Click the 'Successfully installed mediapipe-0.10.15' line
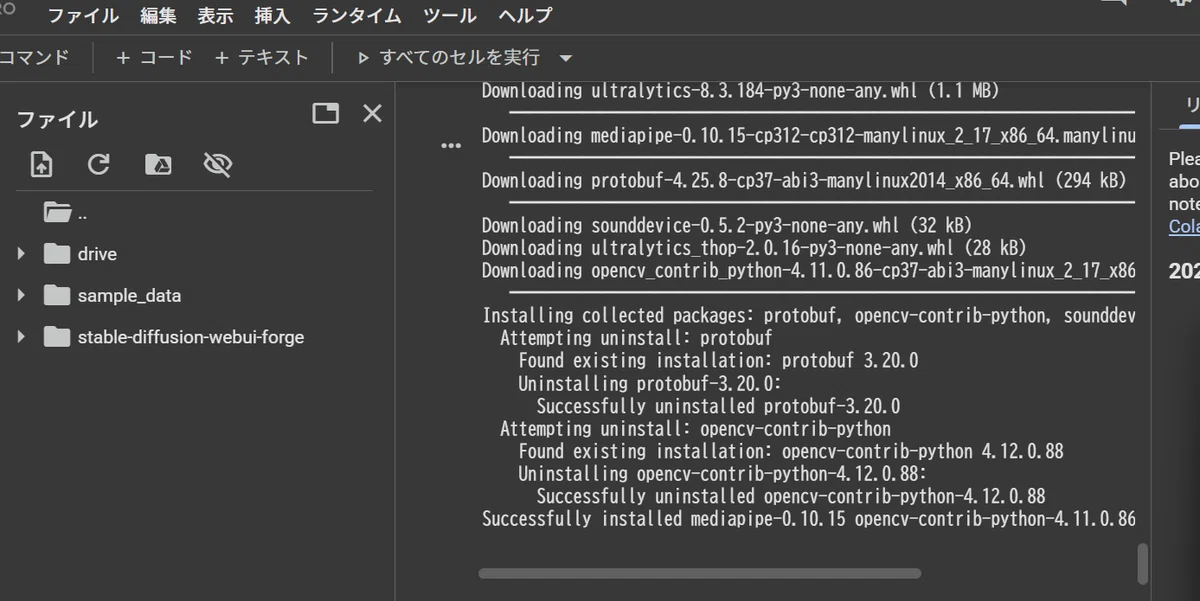Image resolution: width=1200 pixels, height=601 pixels. coord(808,519)
